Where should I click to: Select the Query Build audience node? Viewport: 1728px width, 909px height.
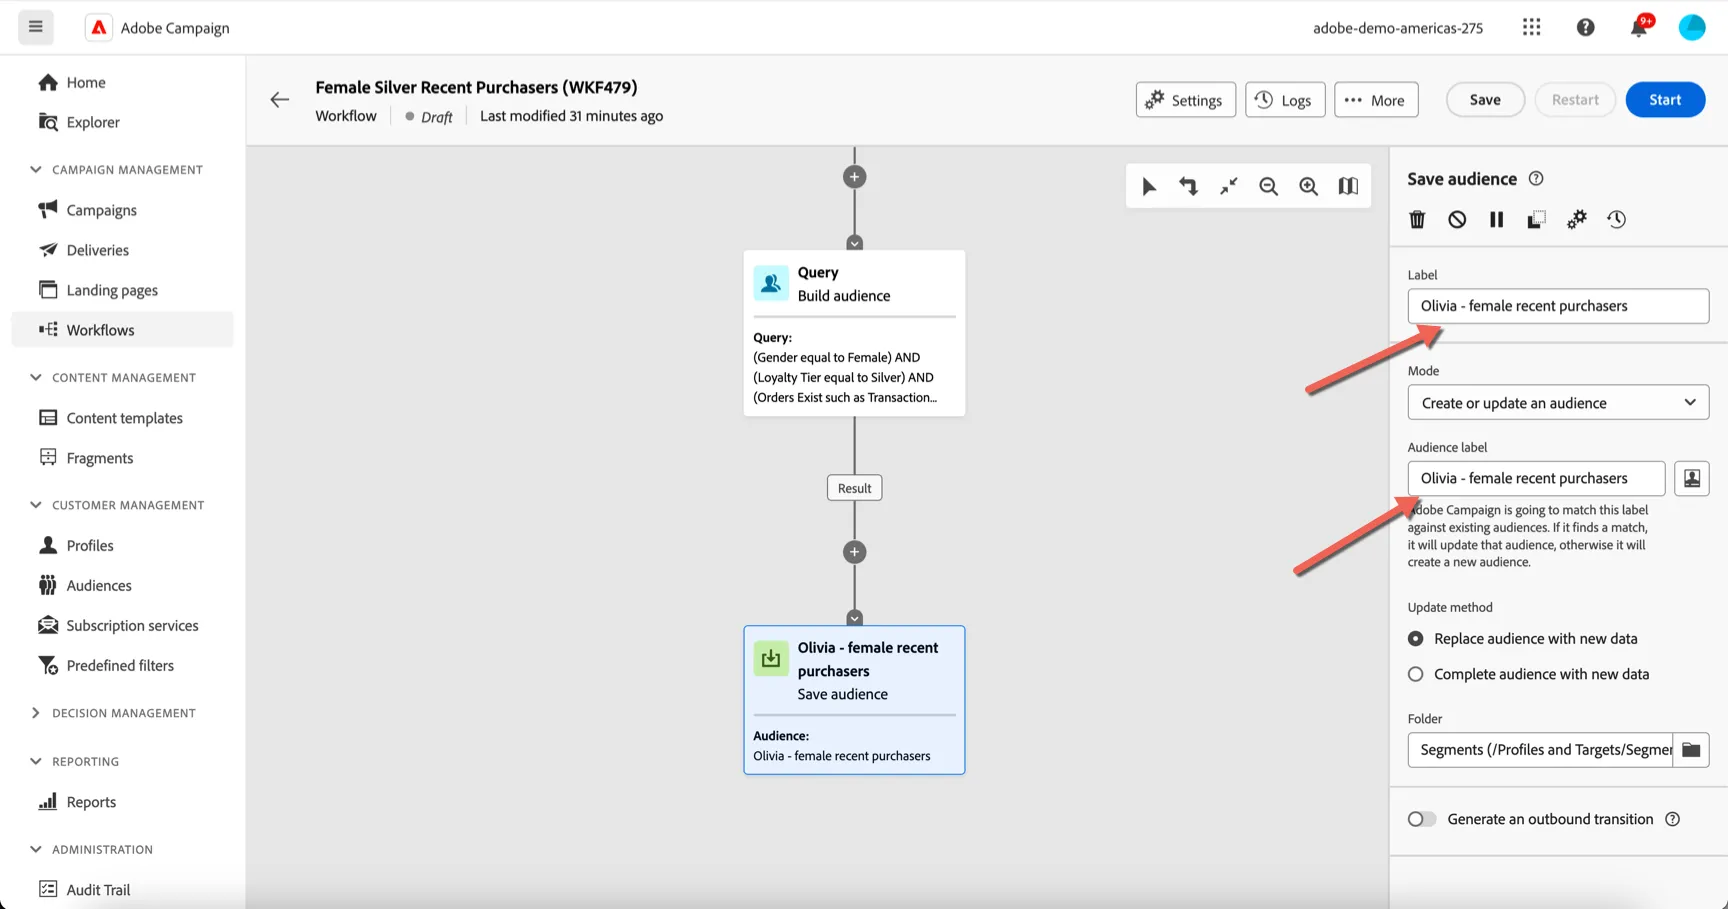tap(854, 333)
